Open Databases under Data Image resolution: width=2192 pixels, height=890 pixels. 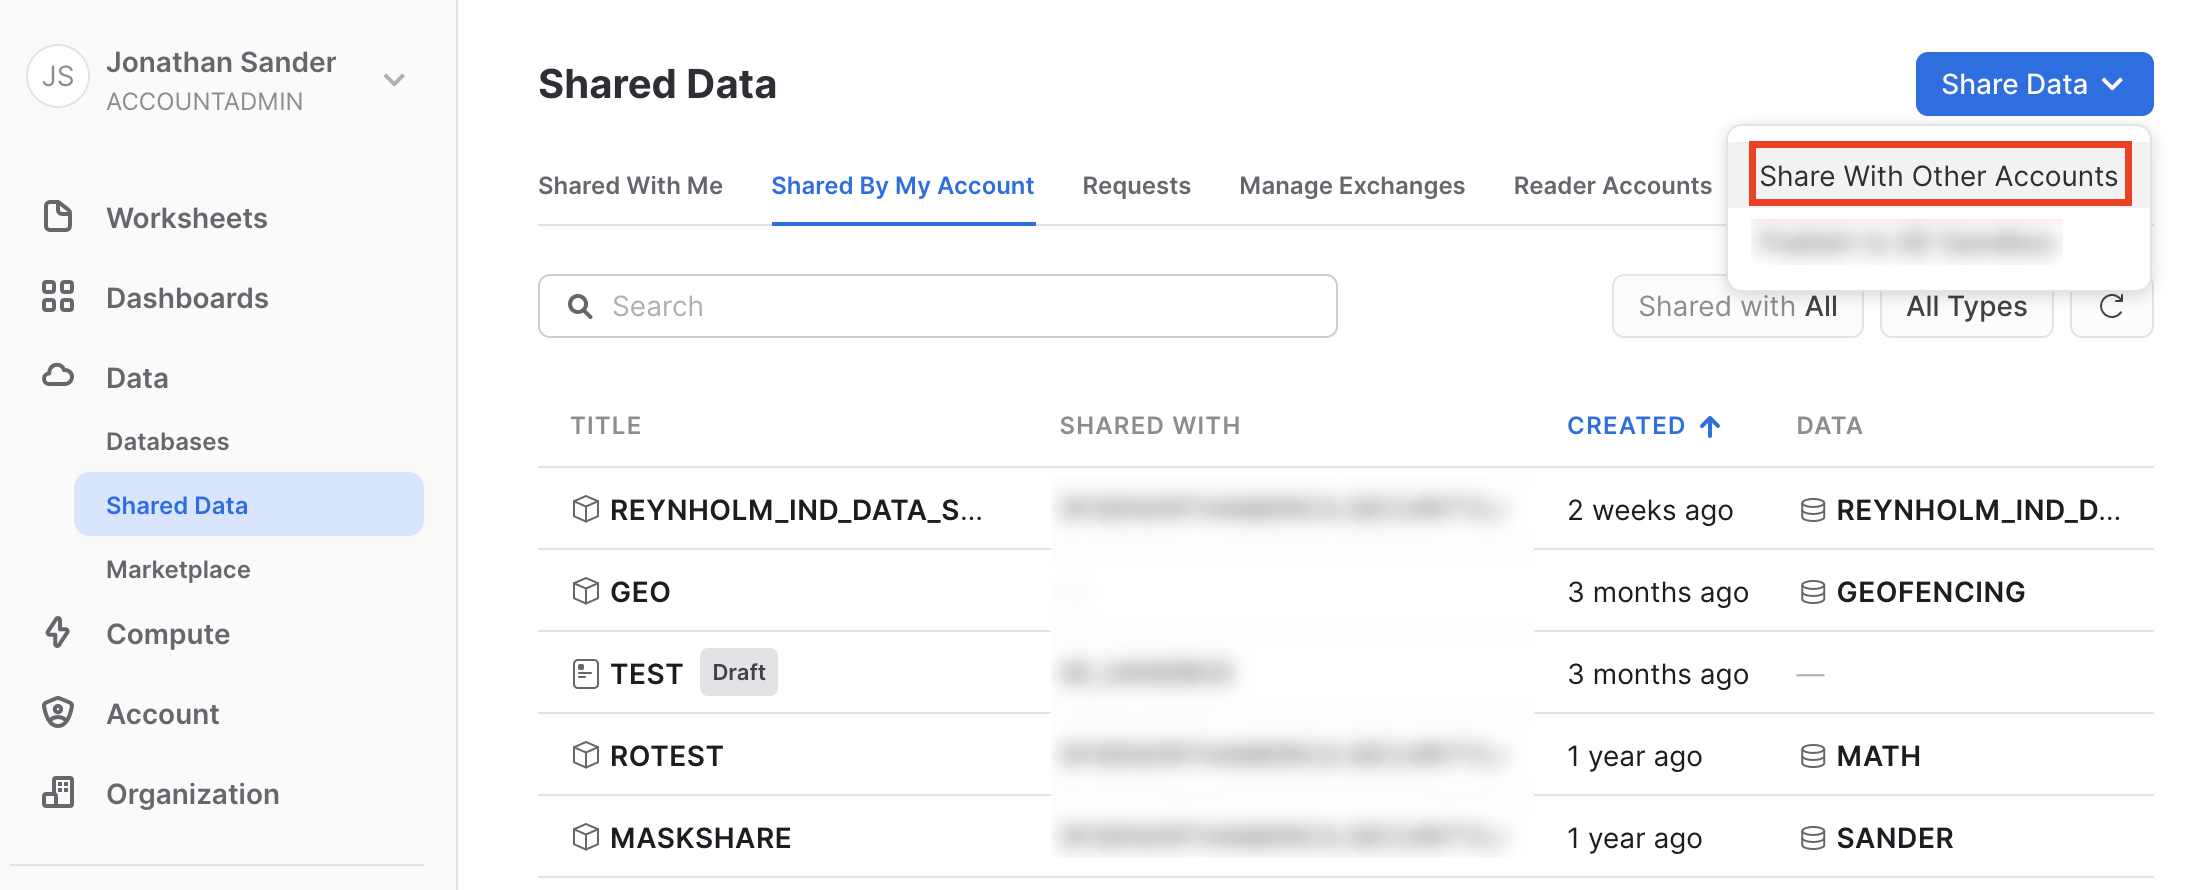tap(167, 441)
